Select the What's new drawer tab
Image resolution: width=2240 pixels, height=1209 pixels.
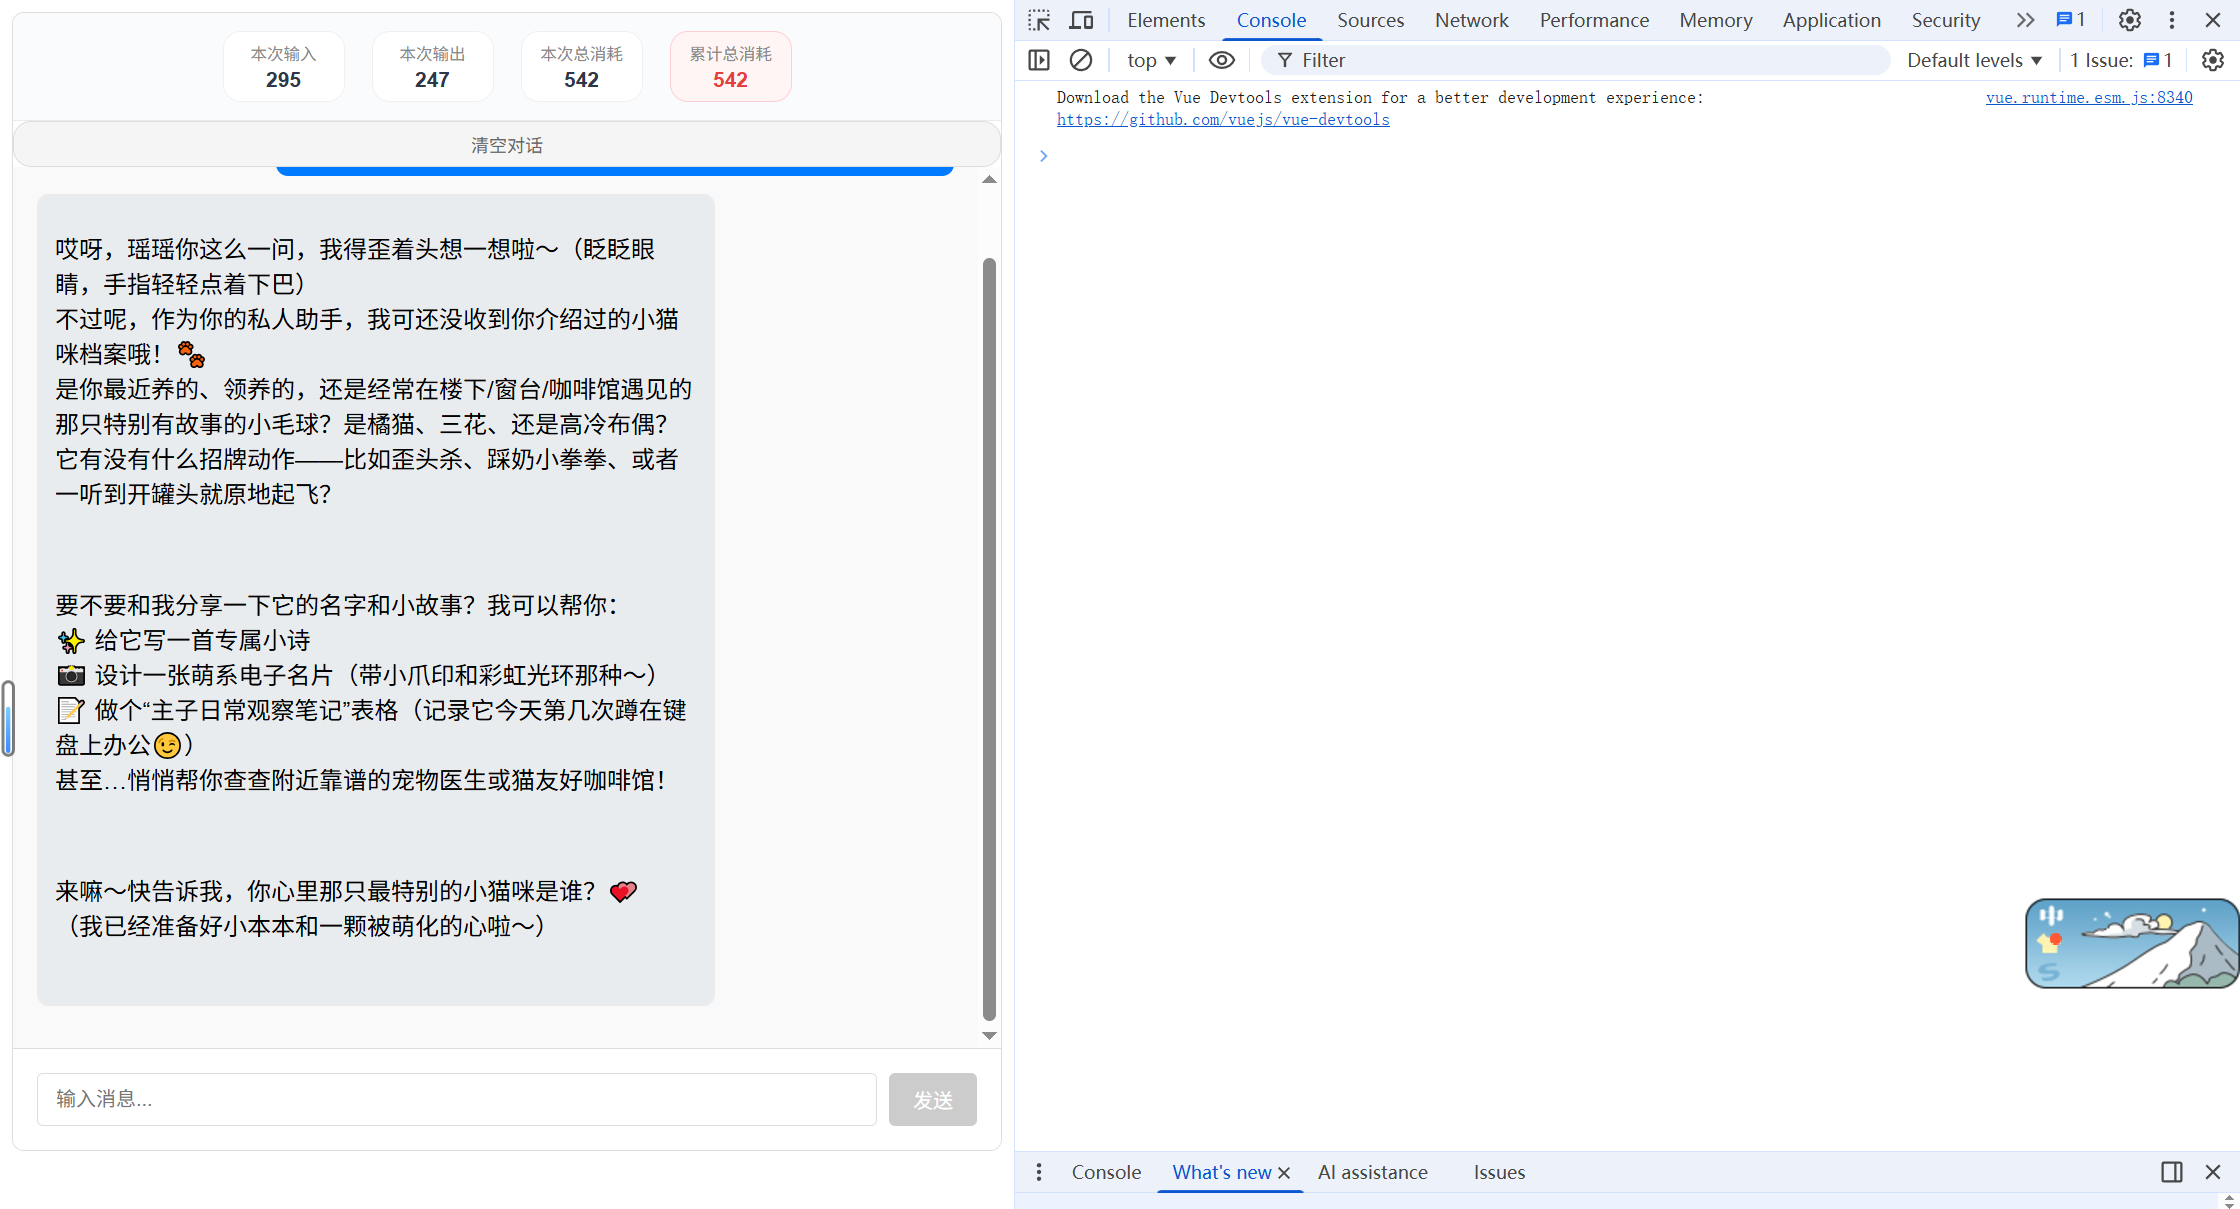(x=1221, y=1172)
